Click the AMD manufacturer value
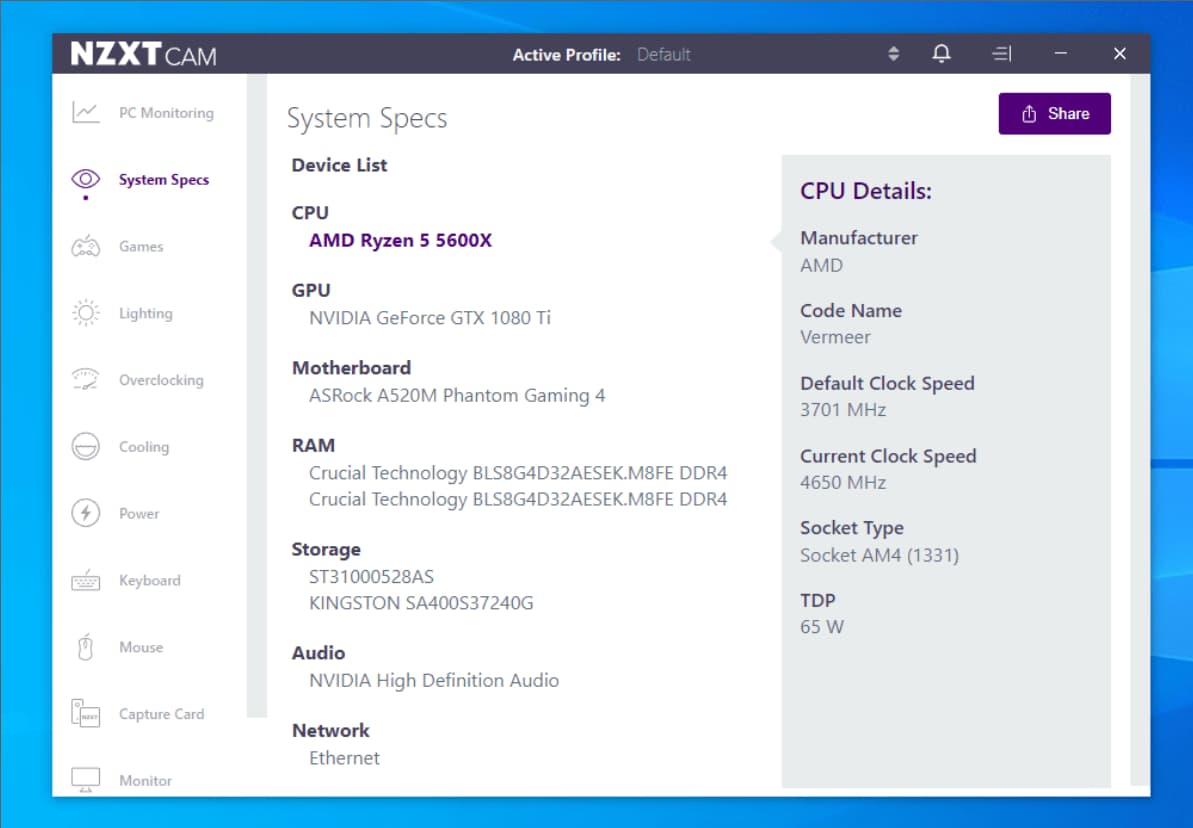Screen dimensions: 1193x828 822,266
